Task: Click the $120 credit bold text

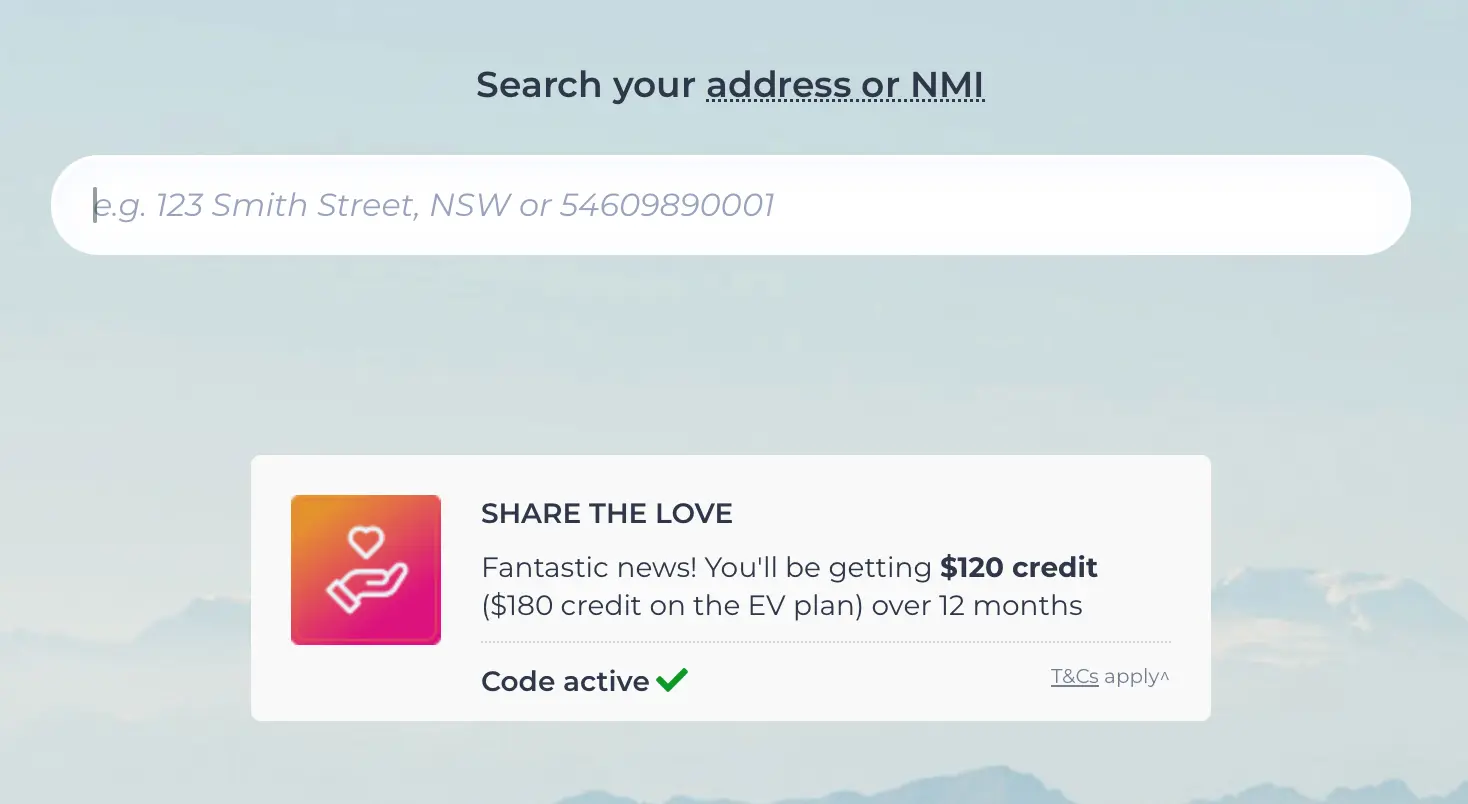Action: pos(1017,567)
